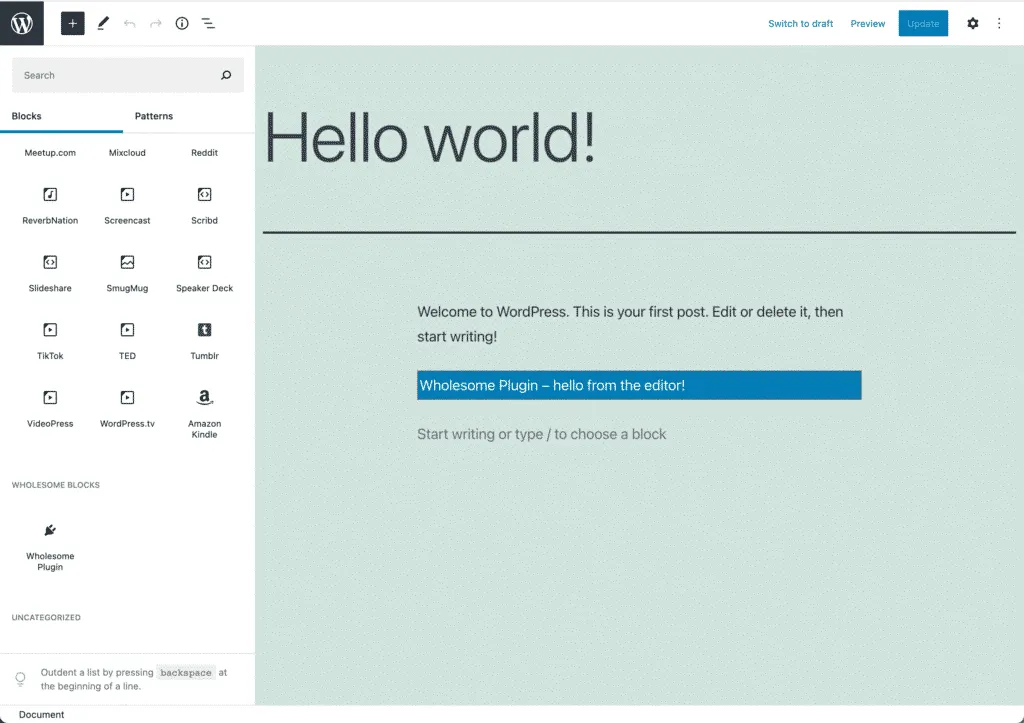The width and height of the screenshot is (1024, 723).
Task: Insert the Amazon Kindle embed block
Action: (x=204, y=413)
